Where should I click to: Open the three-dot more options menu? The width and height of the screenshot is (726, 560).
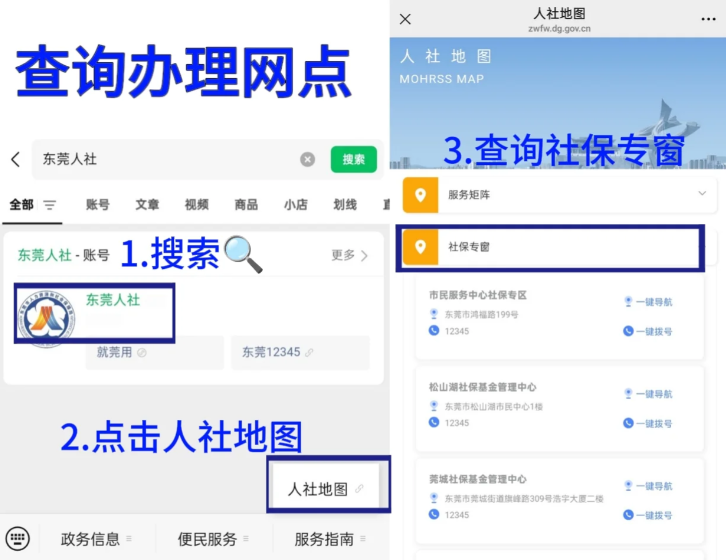point(708,19)
